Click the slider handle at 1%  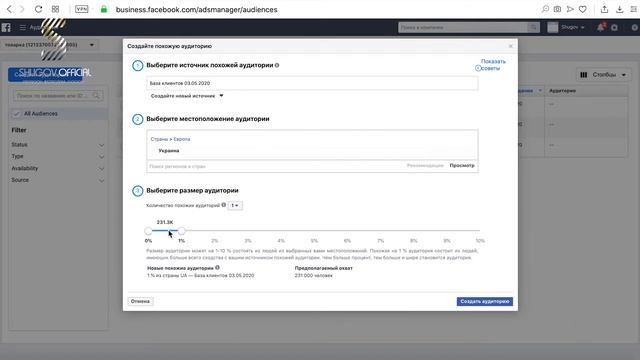coord(181,231)
